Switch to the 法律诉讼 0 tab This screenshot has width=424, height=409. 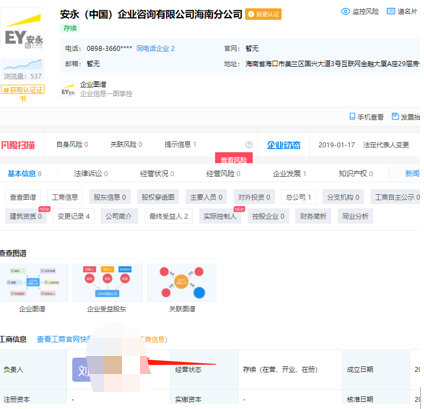pyautogui.click(x=91, y=174)
